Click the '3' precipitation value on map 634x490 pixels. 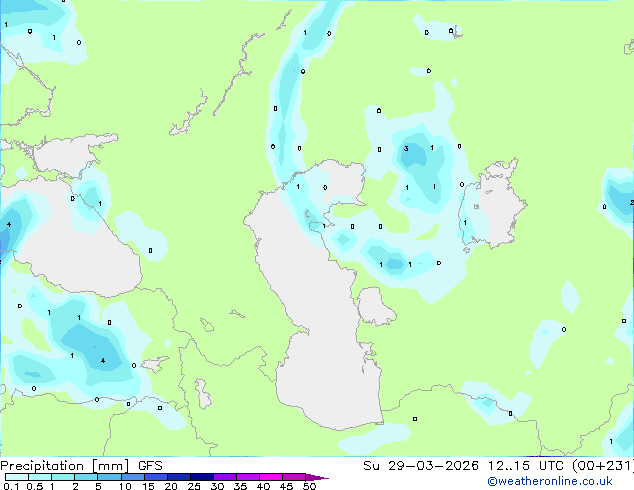coord(406,149)
